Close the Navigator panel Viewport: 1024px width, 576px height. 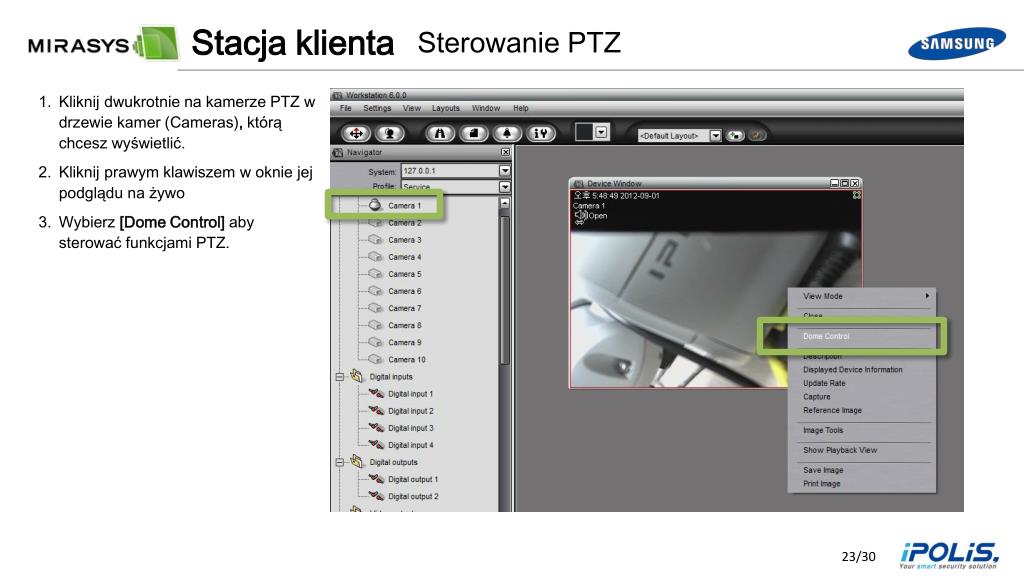pos(505,152)
